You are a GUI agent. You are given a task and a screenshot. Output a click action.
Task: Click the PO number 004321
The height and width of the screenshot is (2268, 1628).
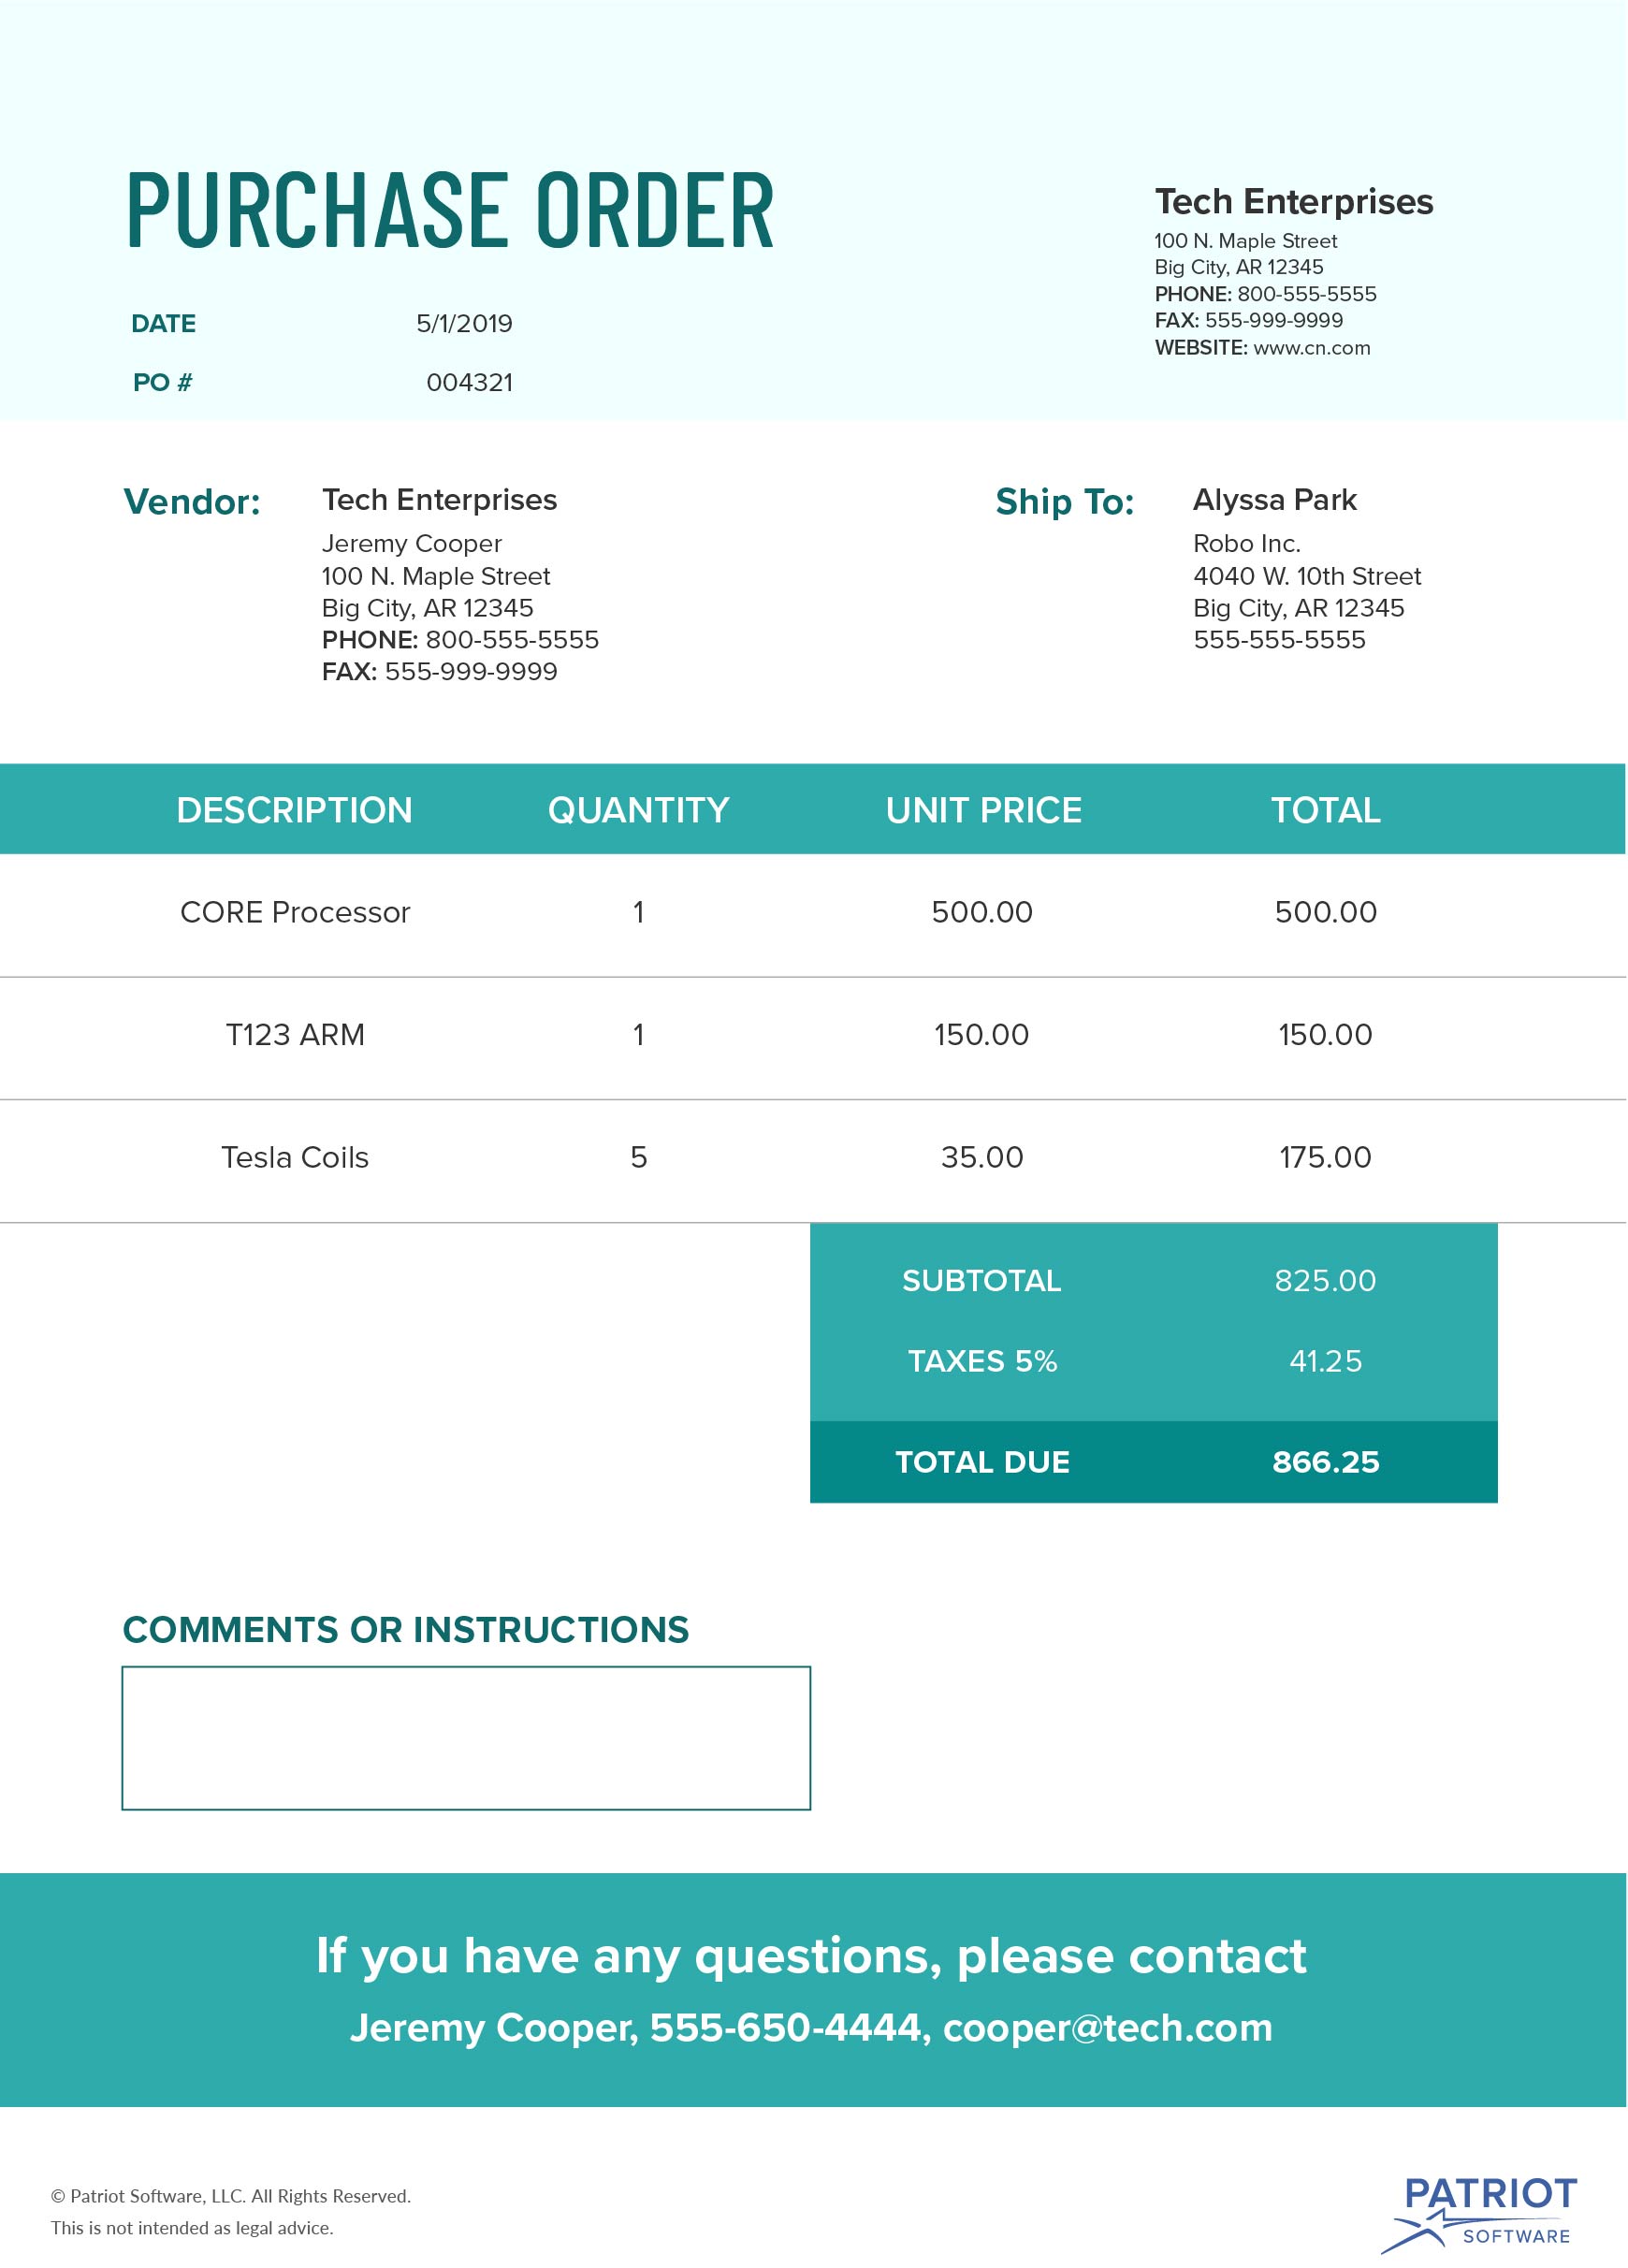point(469,383)
